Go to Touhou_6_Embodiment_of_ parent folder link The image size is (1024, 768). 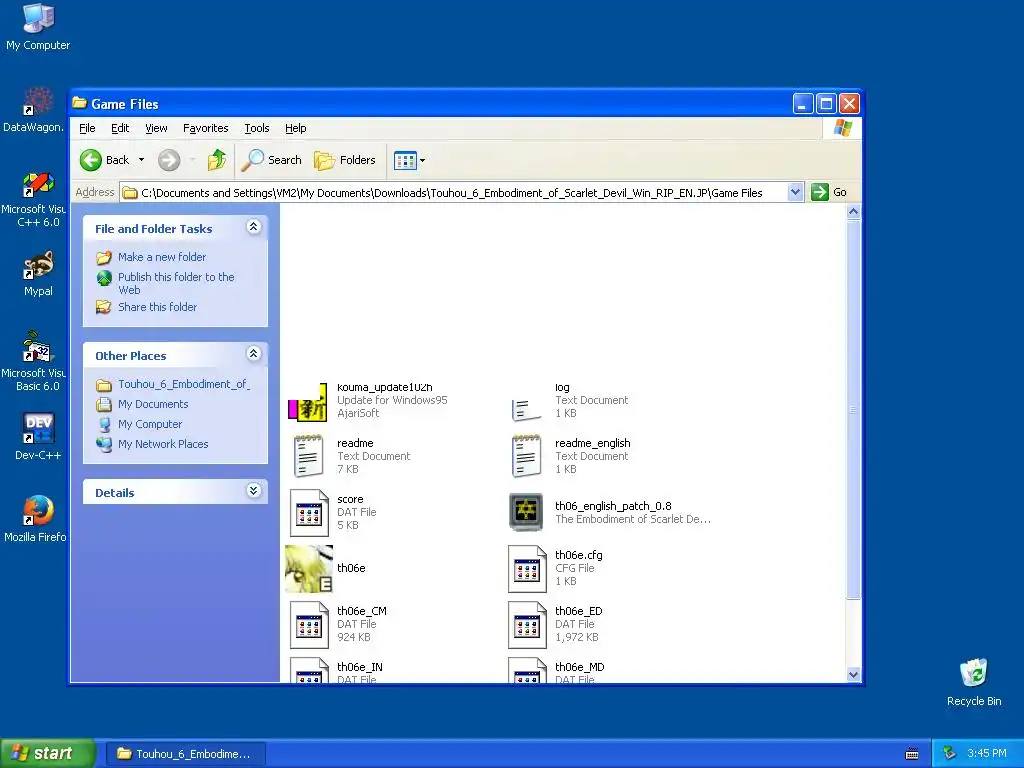tap(184, 384)
